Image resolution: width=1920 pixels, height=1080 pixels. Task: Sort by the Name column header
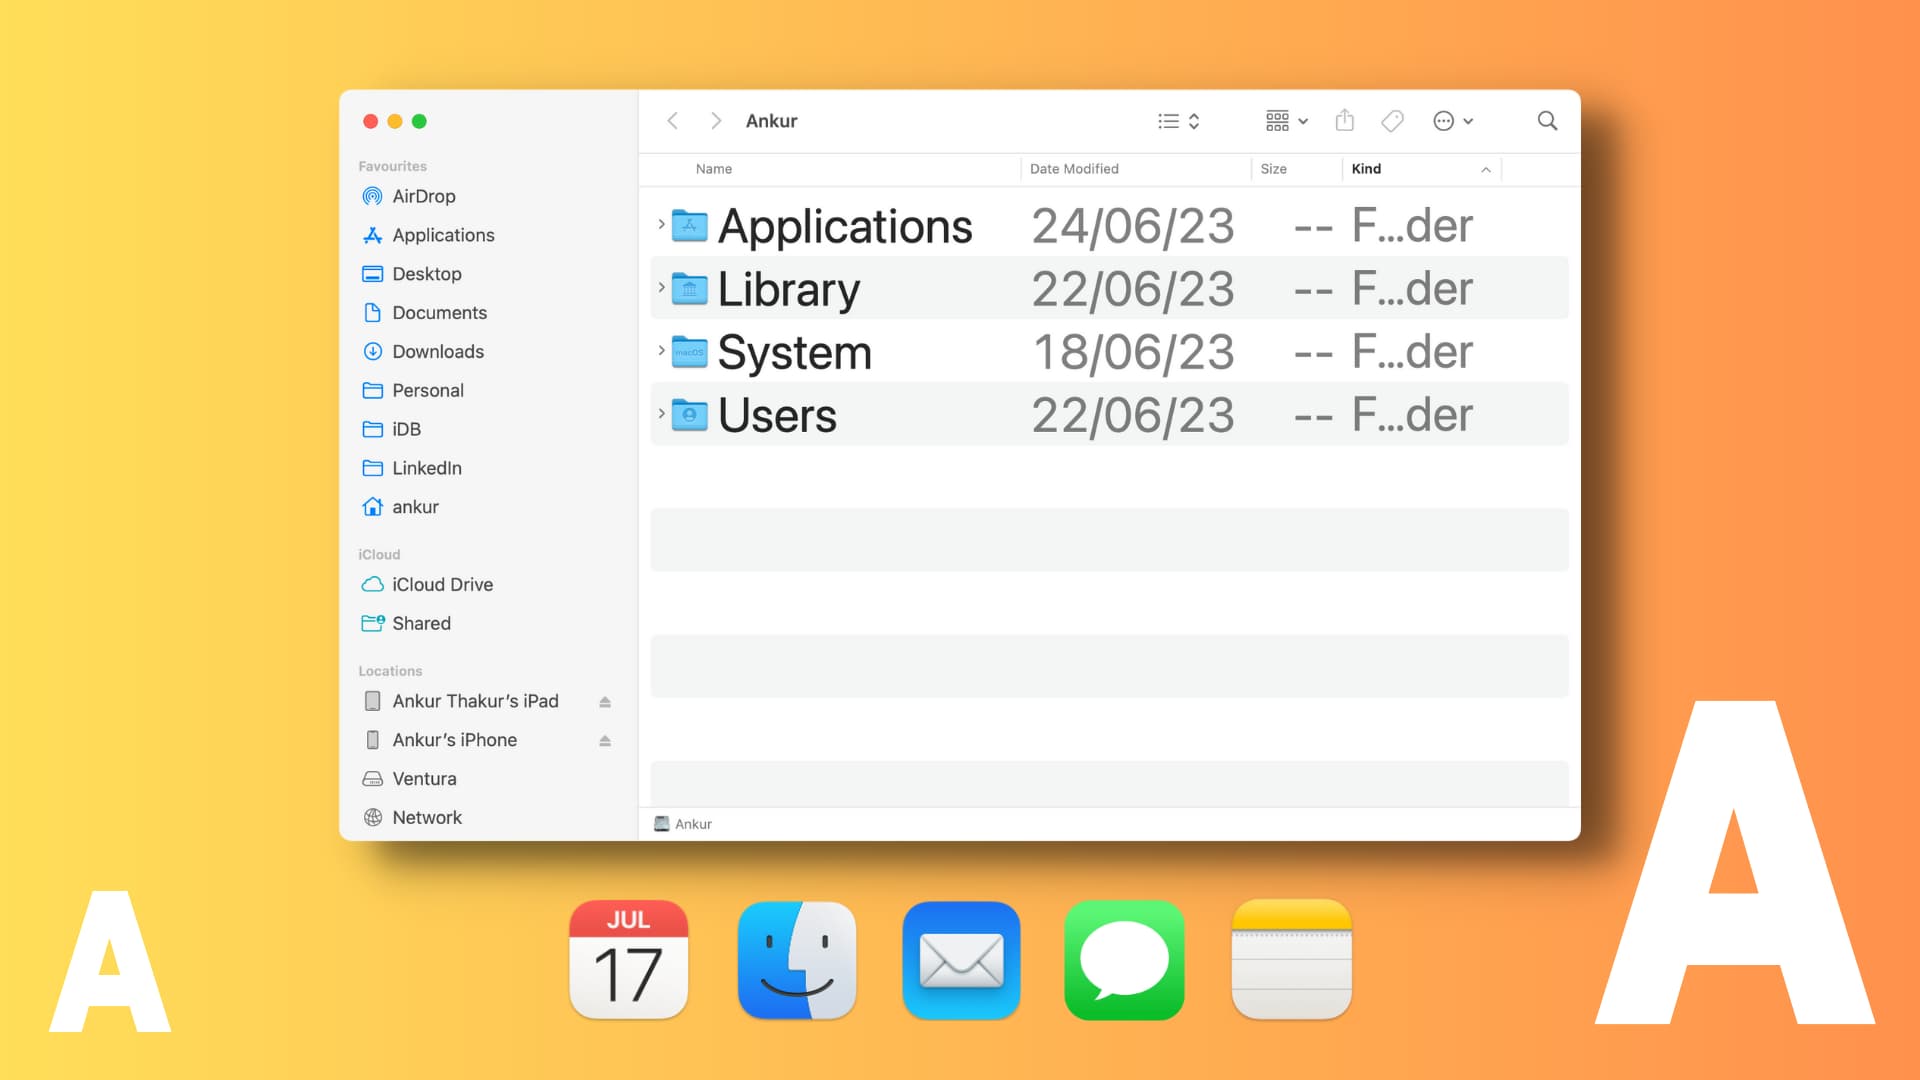click(714, 169)
